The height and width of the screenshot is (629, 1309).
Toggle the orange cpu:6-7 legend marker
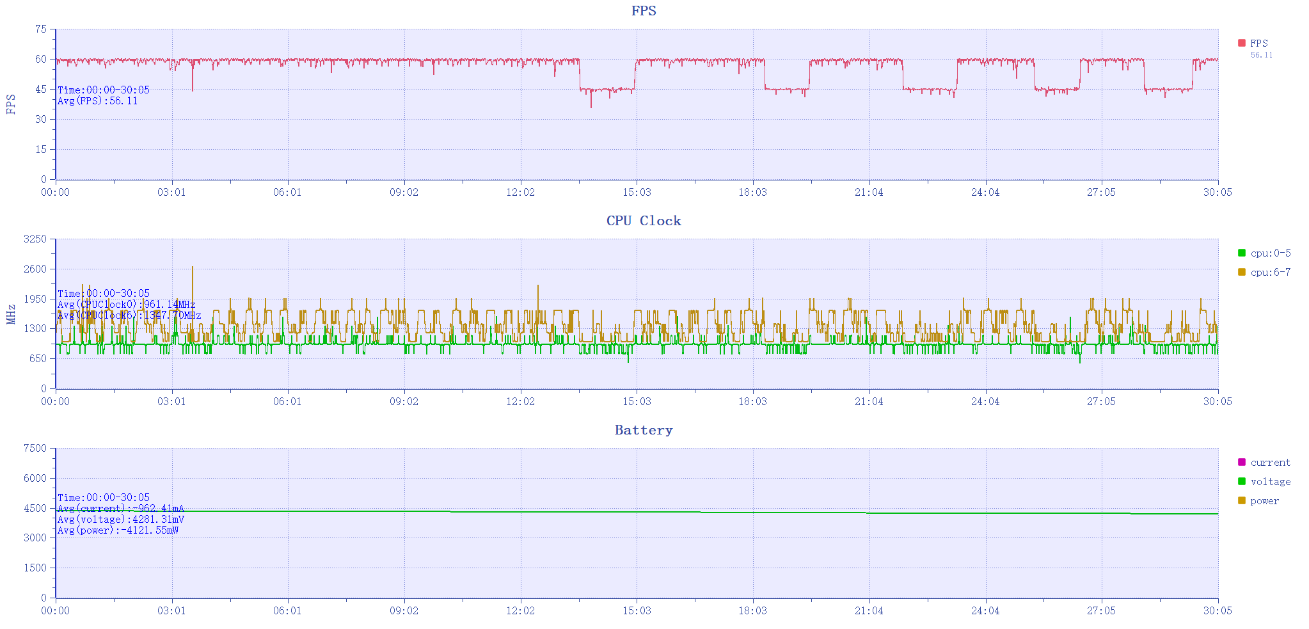pyautogui.click(x=1241, y=272)
